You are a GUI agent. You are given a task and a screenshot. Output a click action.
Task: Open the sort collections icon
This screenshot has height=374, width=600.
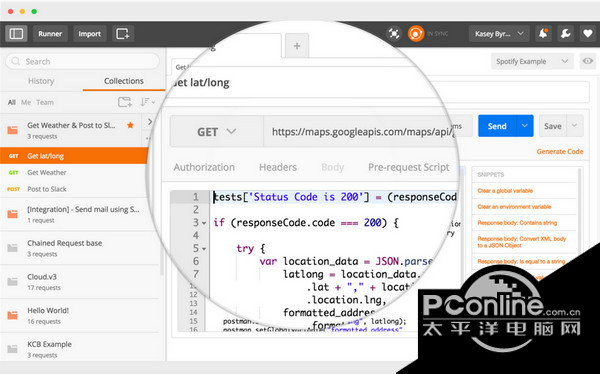[x=147, y=102]
